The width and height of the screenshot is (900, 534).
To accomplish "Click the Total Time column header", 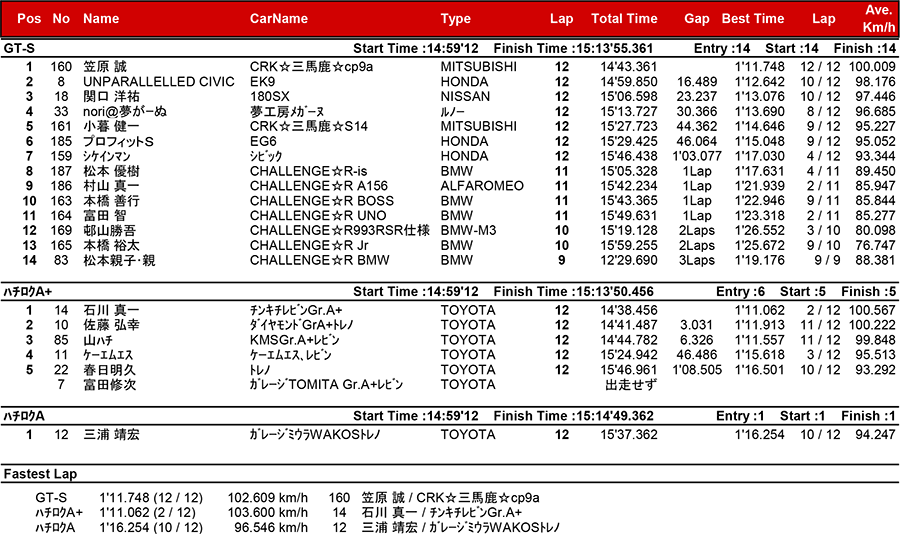I will coord(624,18).
